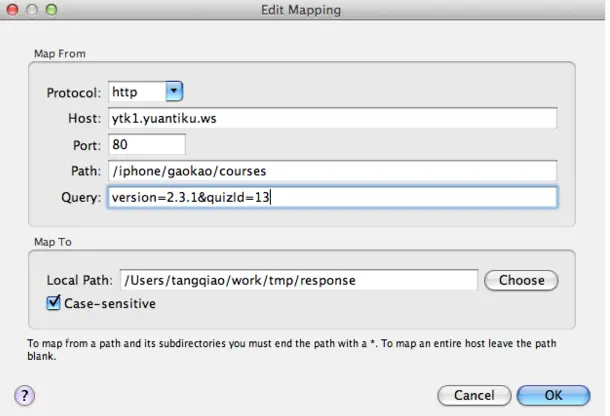The image size is (610, 416).
Task: Toggle the Case-sensitive checkbox
Action: tap(53, 303)
